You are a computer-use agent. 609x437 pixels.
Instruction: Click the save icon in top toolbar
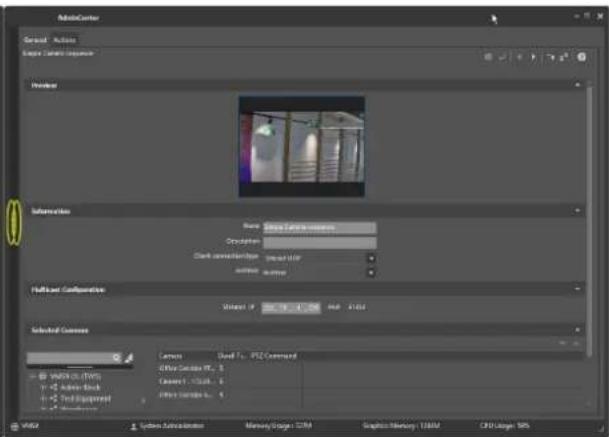[488, 57]
